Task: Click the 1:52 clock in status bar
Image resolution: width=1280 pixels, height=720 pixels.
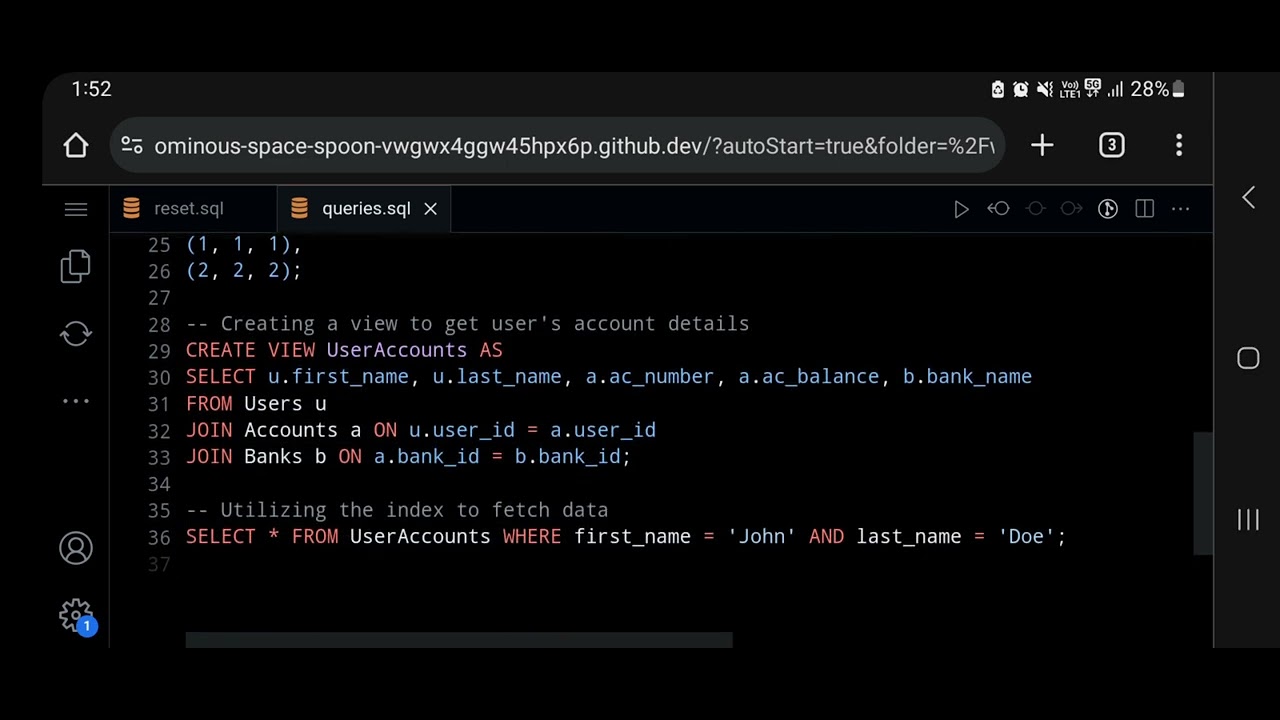Action: click(91, 90)
